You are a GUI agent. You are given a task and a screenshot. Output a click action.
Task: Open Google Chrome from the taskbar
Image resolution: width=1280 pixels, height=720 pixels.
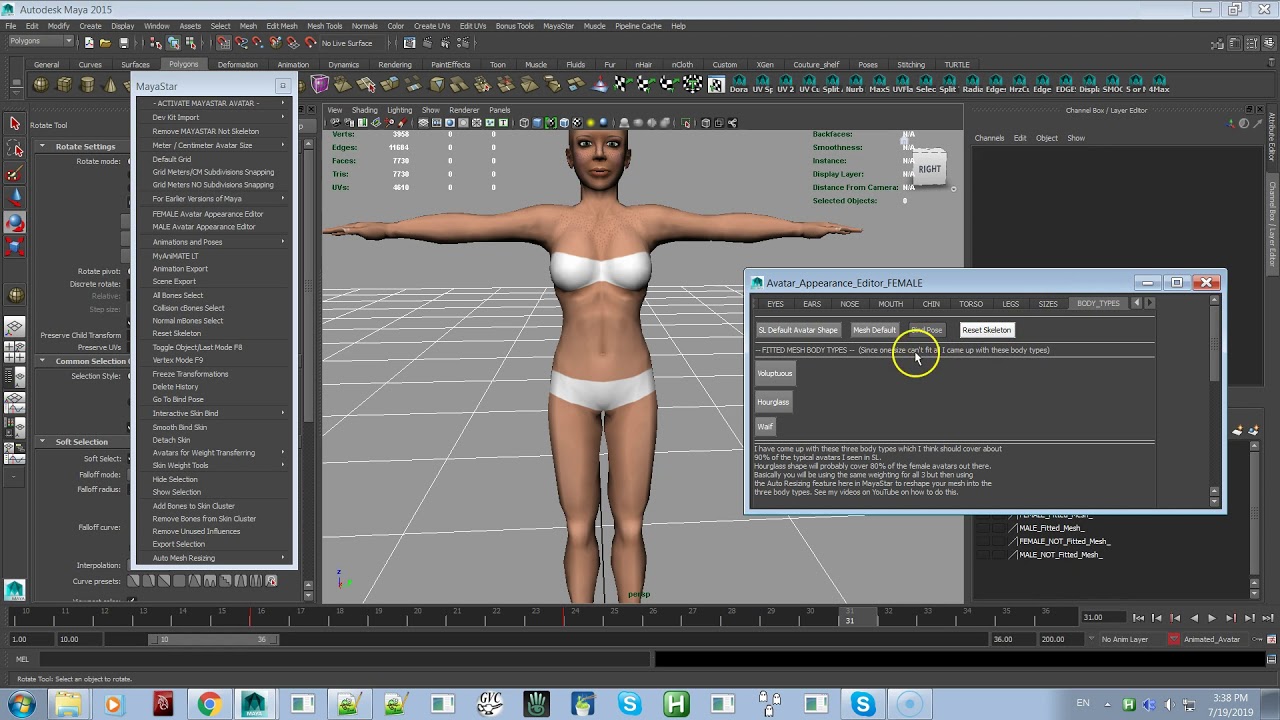(x=208, y=705)
